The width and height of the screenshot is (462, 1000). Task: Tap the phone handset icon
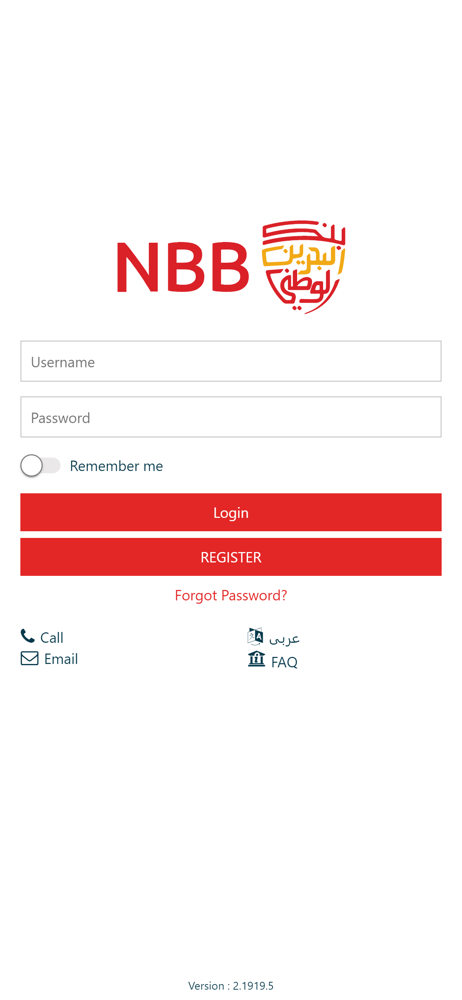27,636
